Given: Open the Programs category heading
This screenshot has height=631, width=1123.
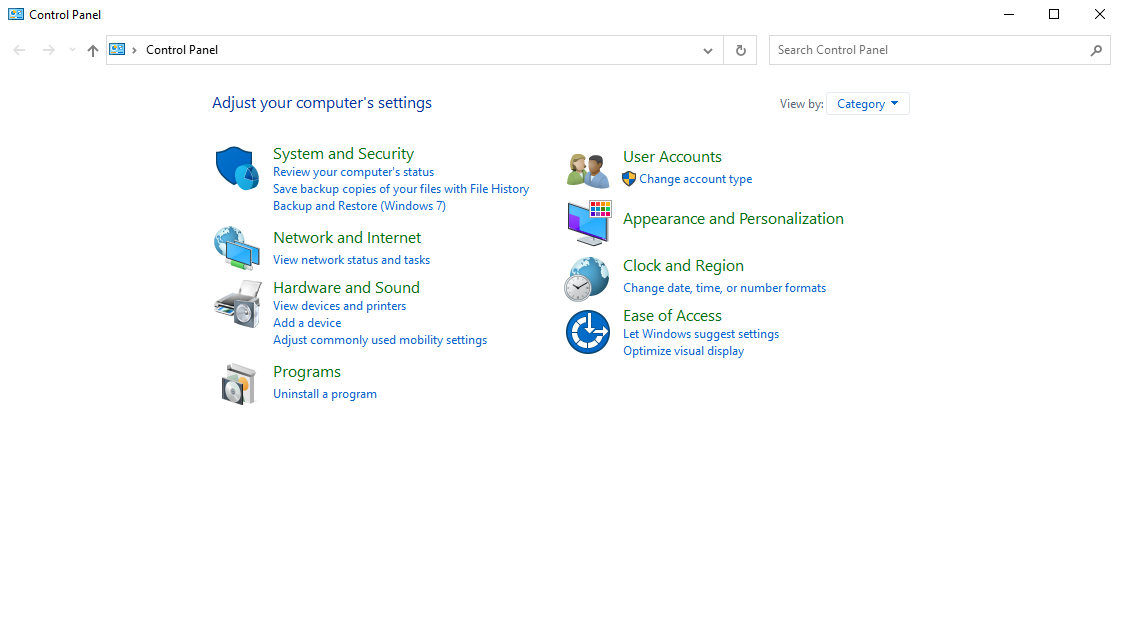Looking at the screenshot, I should 307,372.
